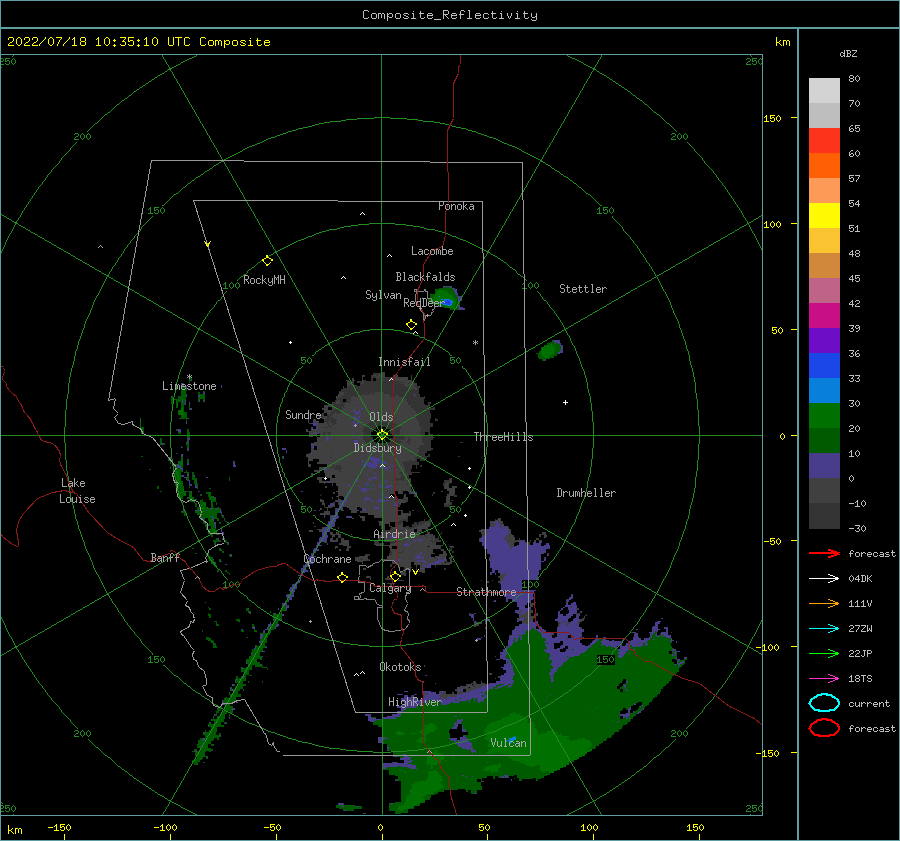This screenshot has height=841, width=900.
Task: Select the slate purple 0-10 dBZ swatch
Action: [x=824, y=466]
